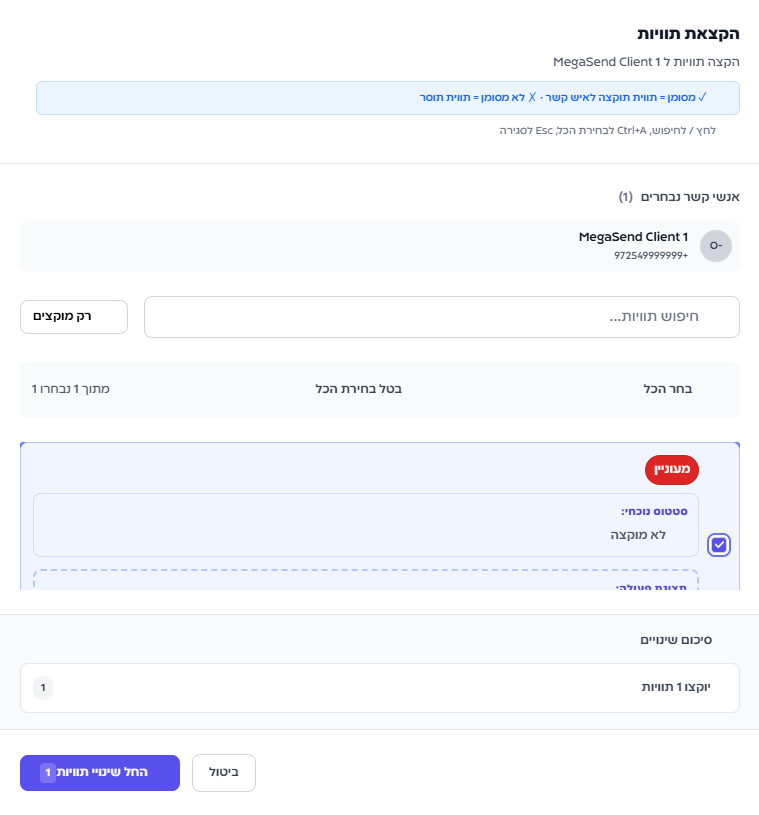The width and height of the screenshot is (759, 815).
Task: Click the red מעוניין tag badge
Action: (671, 469)
